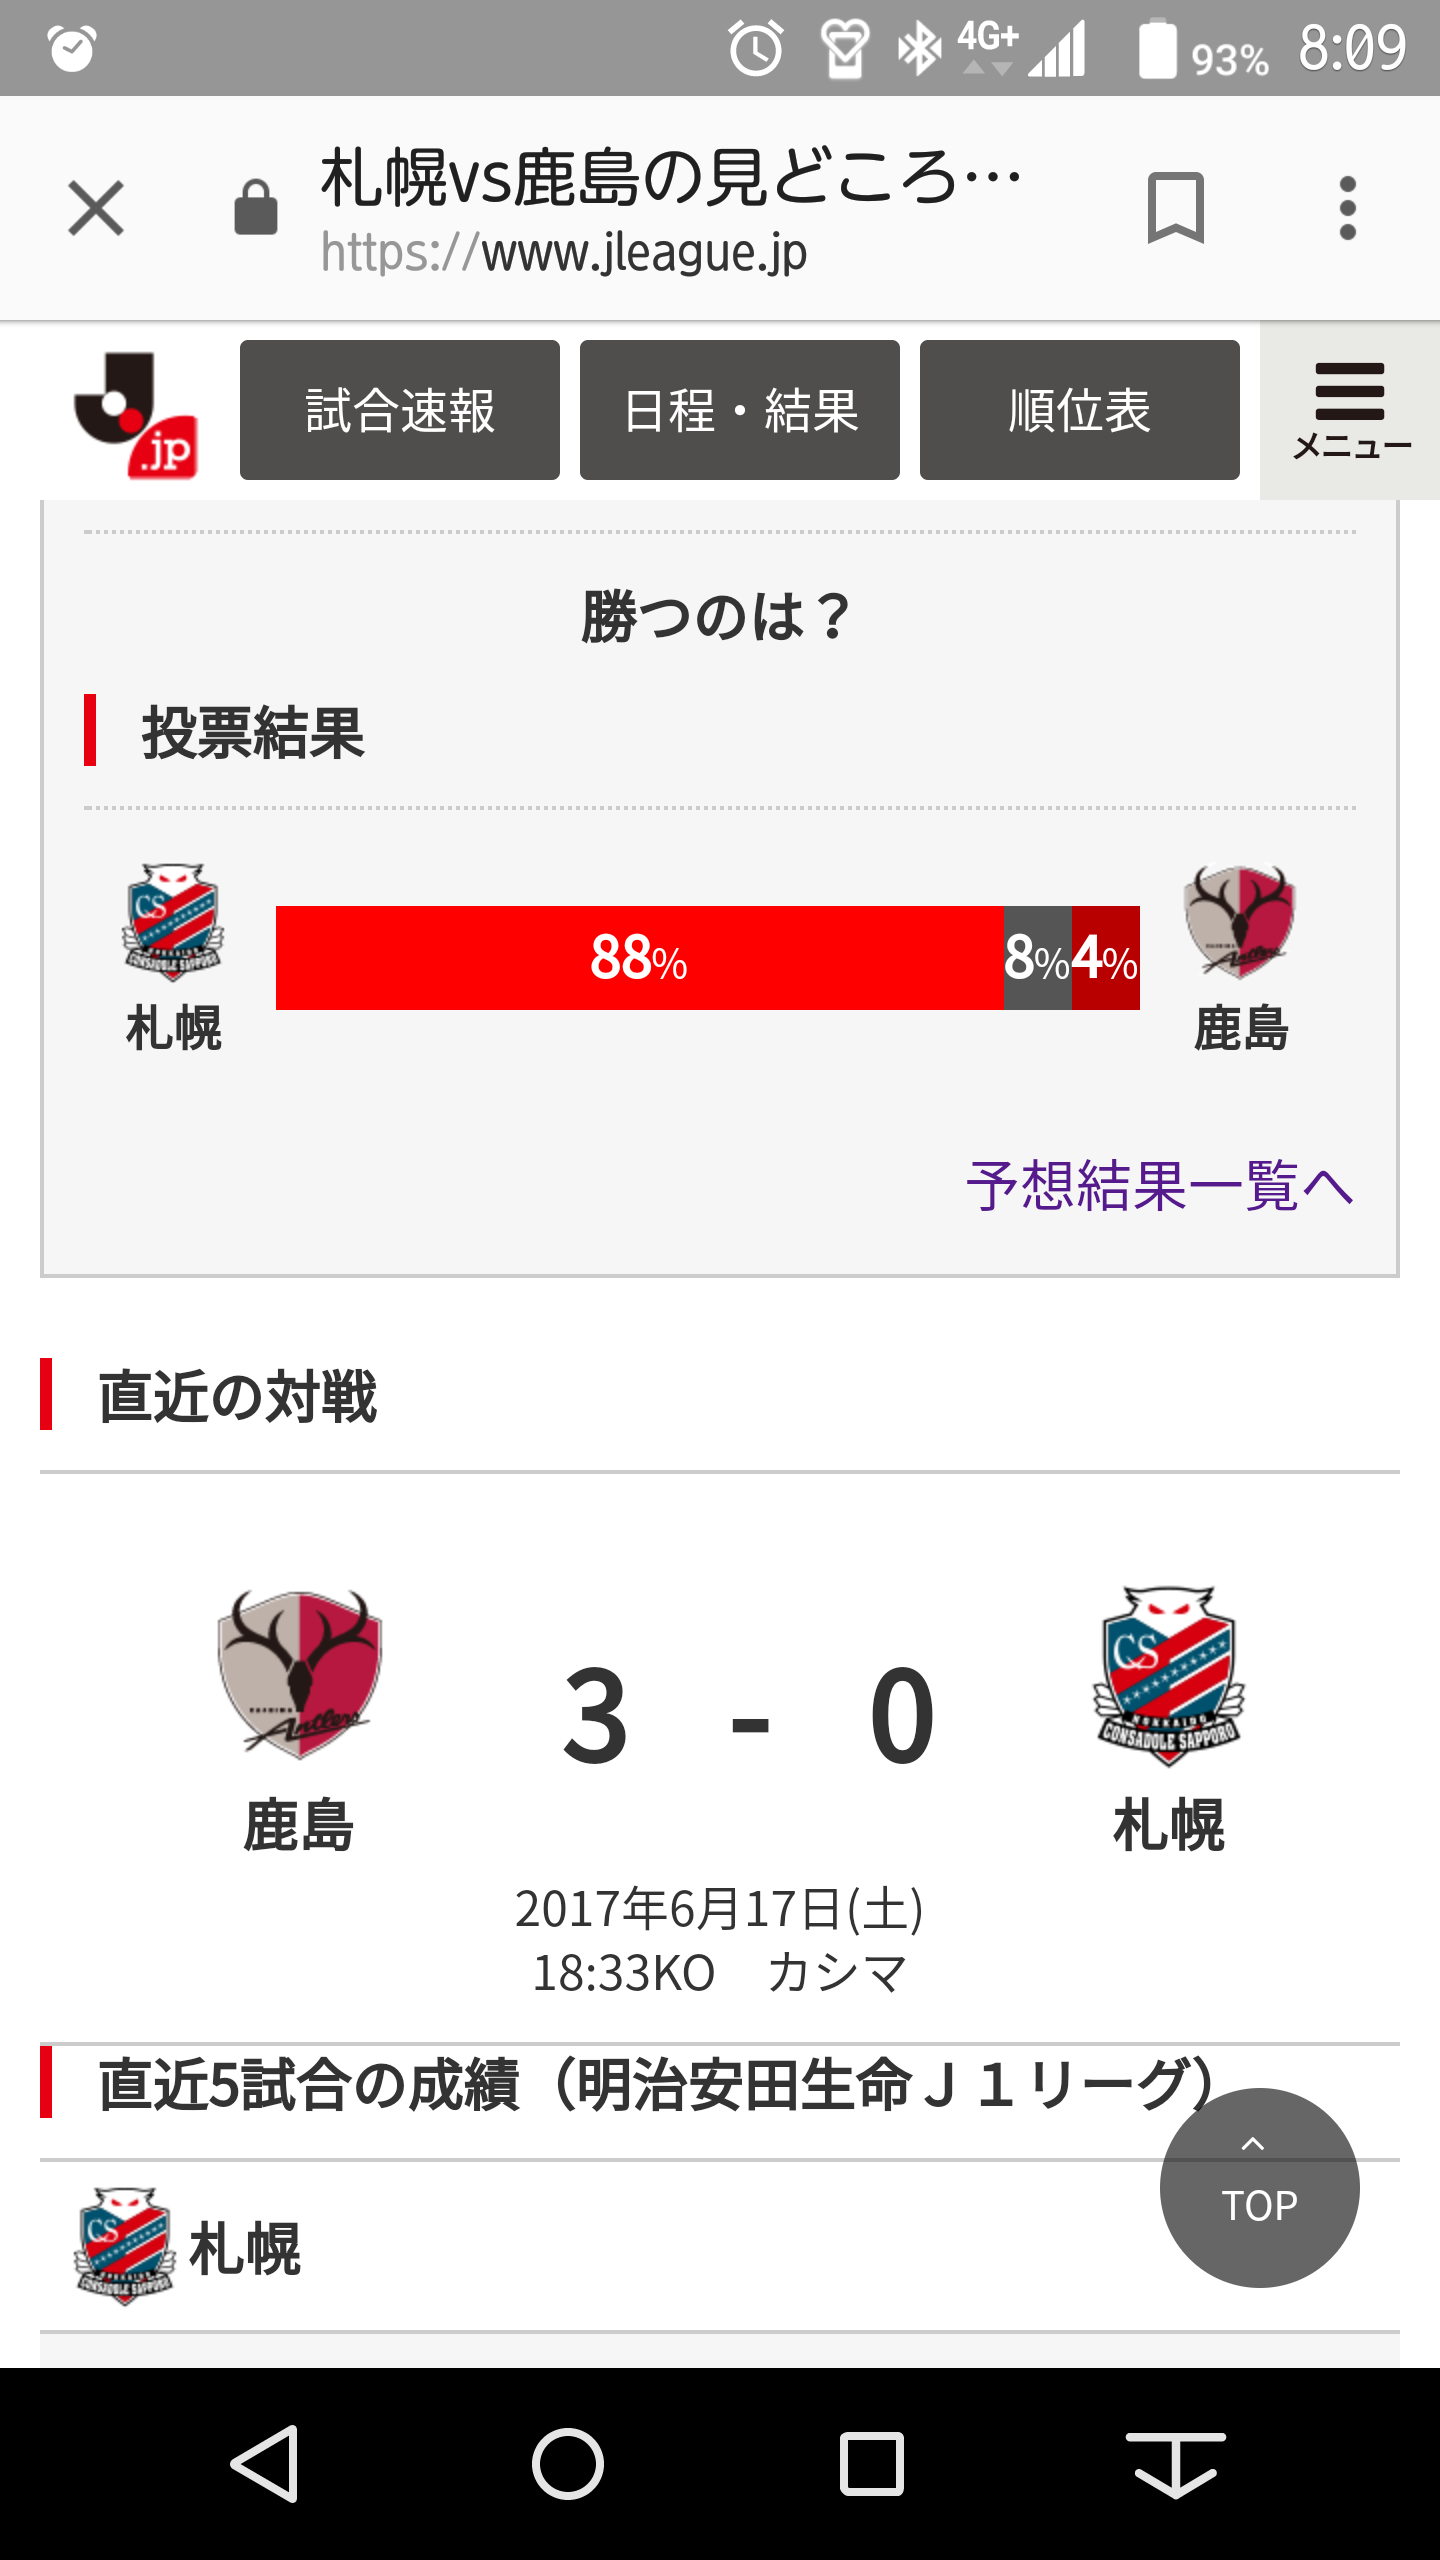Close the browser tab with X icon
The height and width of the screenshot is (2560, 1440).
96,208
